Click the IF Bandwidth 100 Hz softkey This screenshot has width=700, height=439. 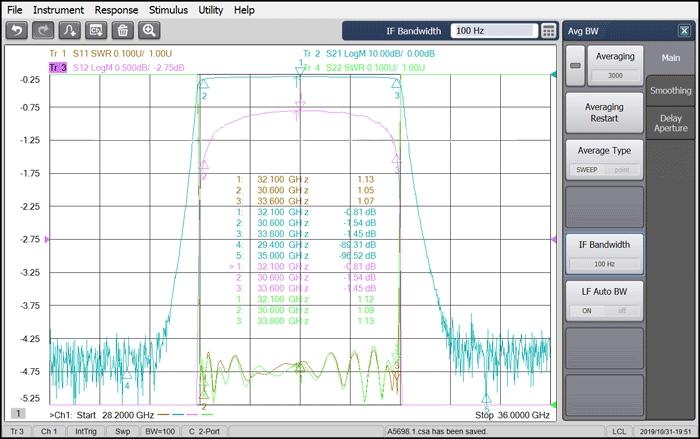pos(604,254)
